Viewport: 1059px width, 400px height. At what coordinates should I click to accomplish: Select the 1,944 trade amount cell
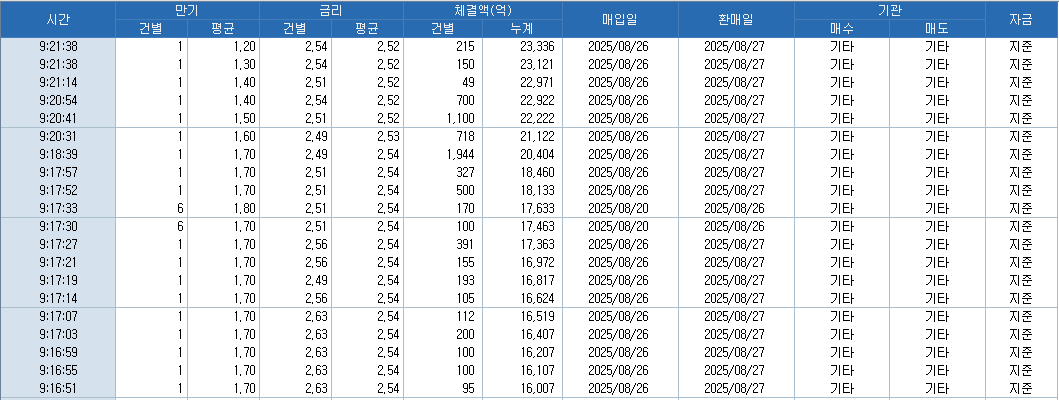click(x=458, y=155)
